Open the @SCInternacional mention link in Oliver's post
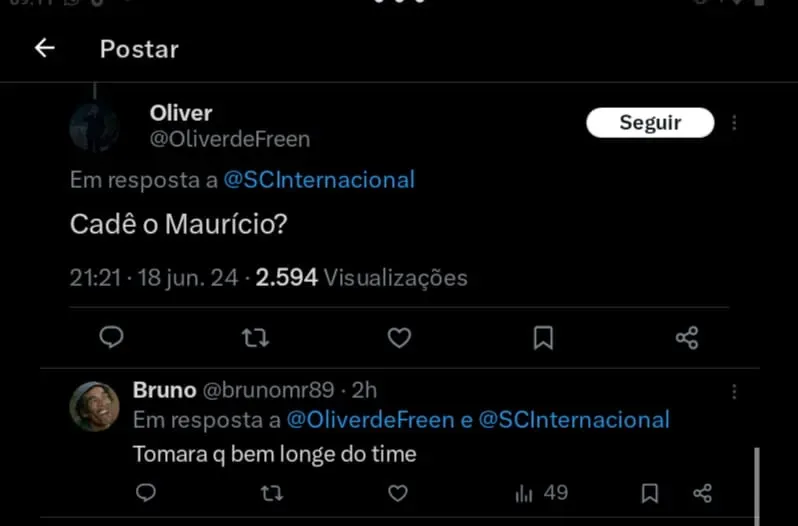798x526 pixels. (319, 180)
